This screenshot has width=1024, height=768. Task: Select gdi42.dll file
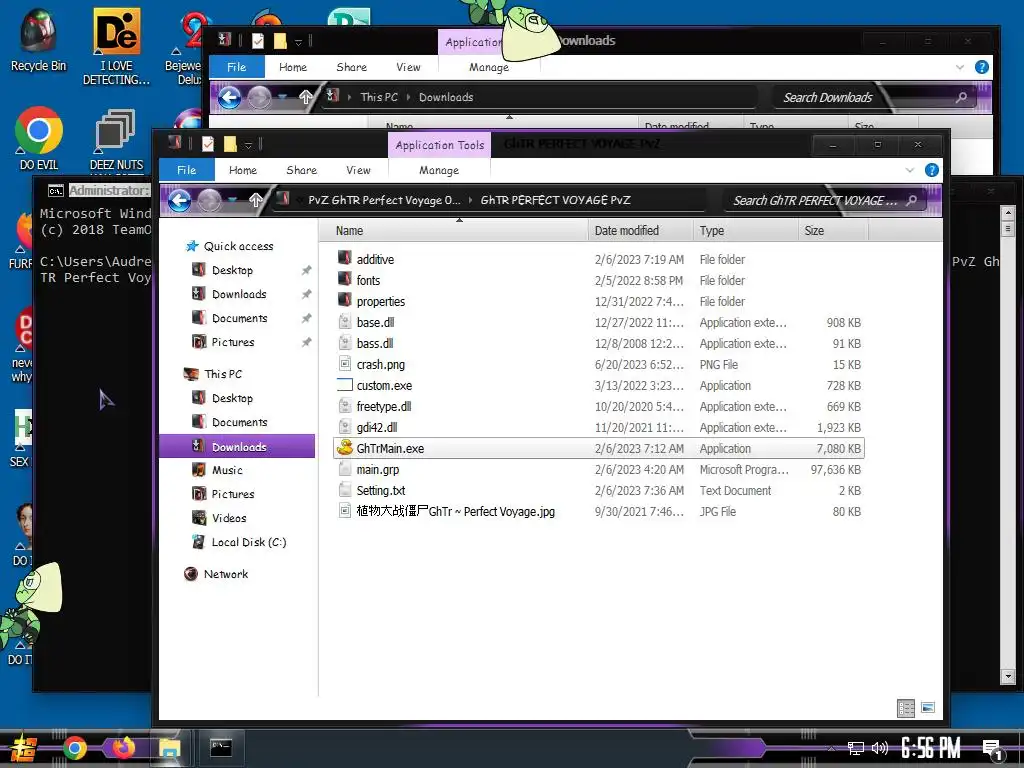pyautogui.click(x=377, y=427)
